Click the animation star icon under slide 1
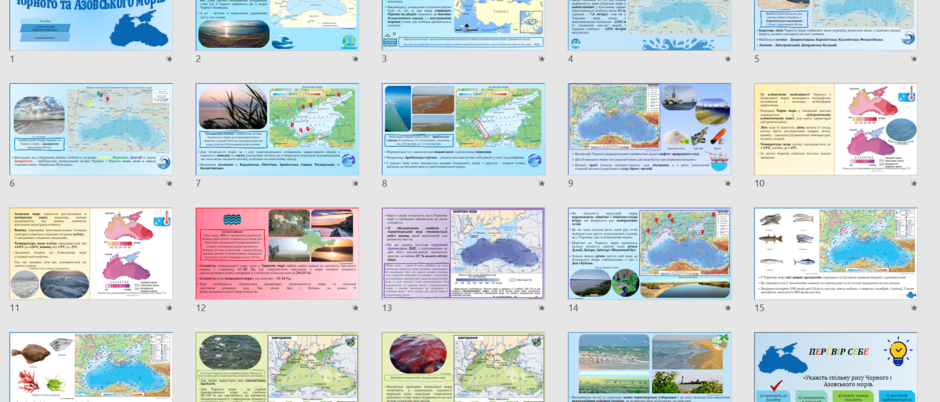The width and height of the screenshot is (940, 402). 170,59
